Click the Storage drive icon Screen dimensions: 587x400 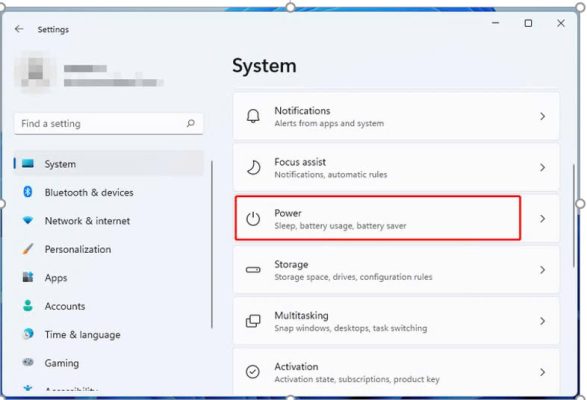[253, 270]
